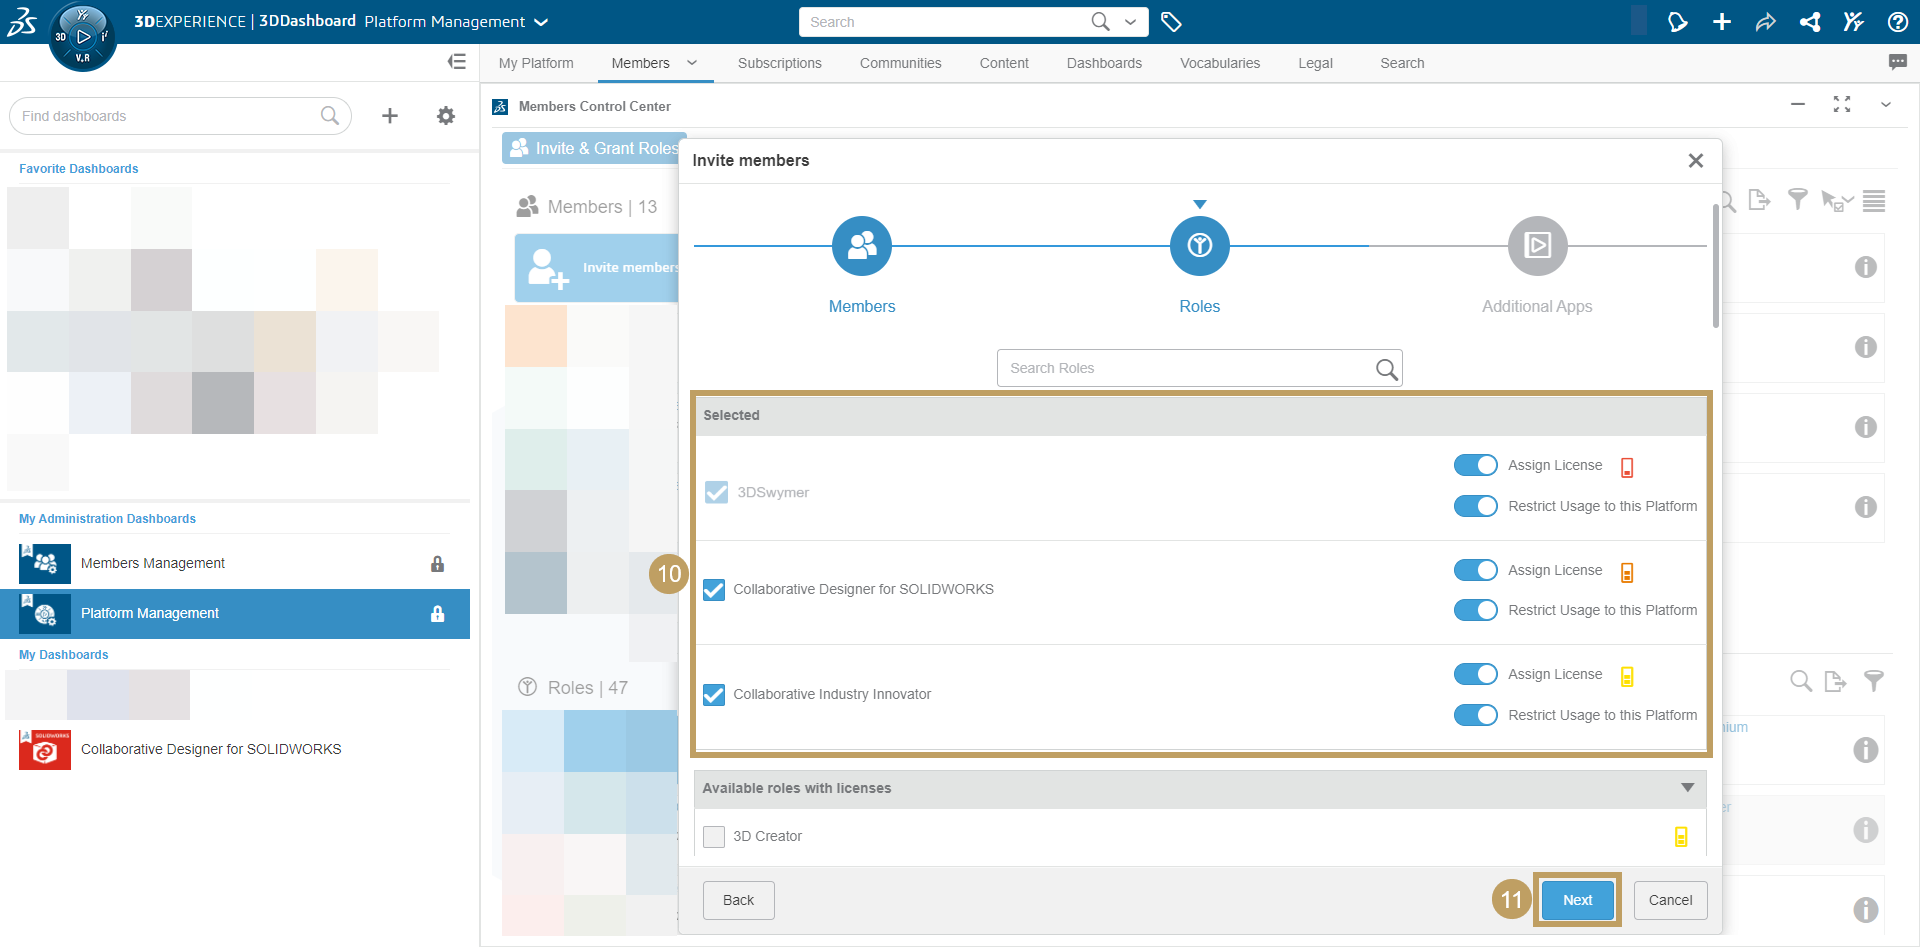Check the 3D Creator role checkbox
Screen dimensions: 1920x947
[714, 837]
